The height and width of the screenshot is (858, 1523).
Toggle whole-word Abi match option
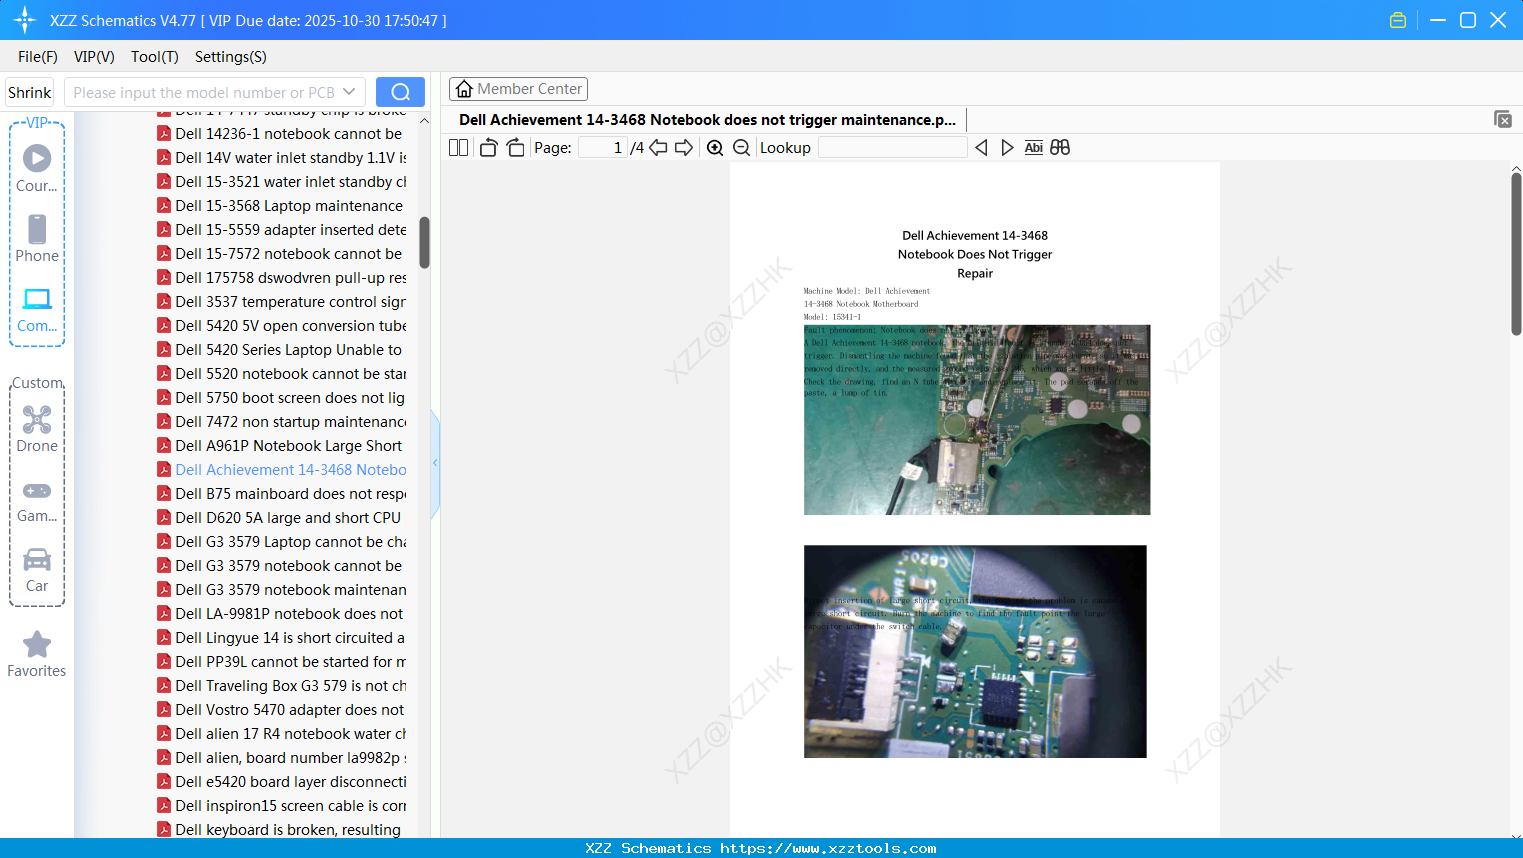pyautogui.click(x=1034, y=148)
